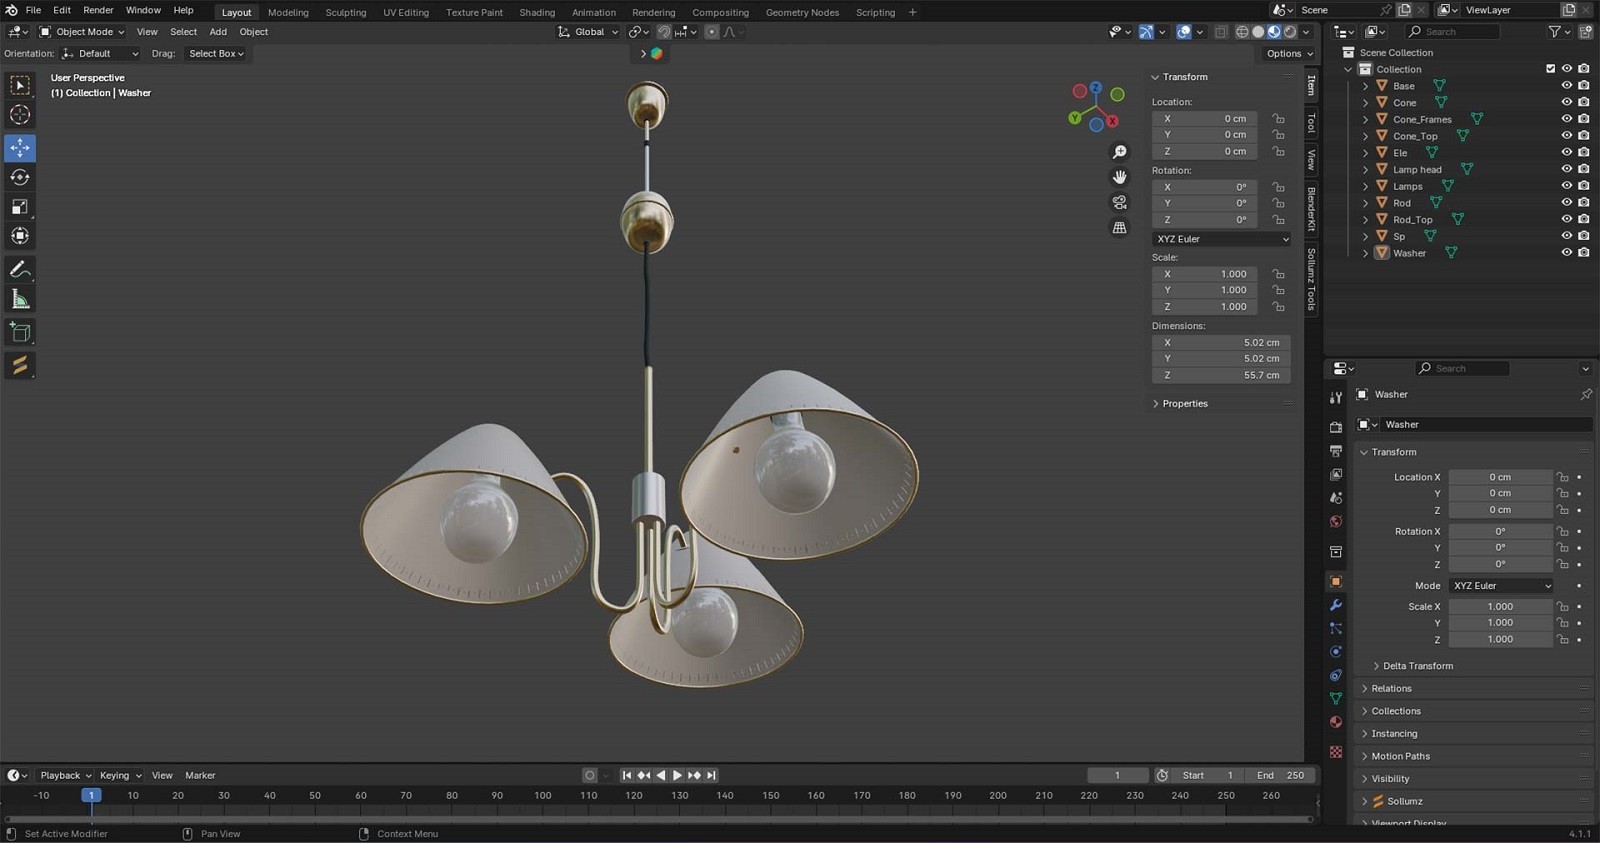Toggle lock on Location X in sidebar
The height and width of the screenshot is (843, 1600).
[1279, 118]
